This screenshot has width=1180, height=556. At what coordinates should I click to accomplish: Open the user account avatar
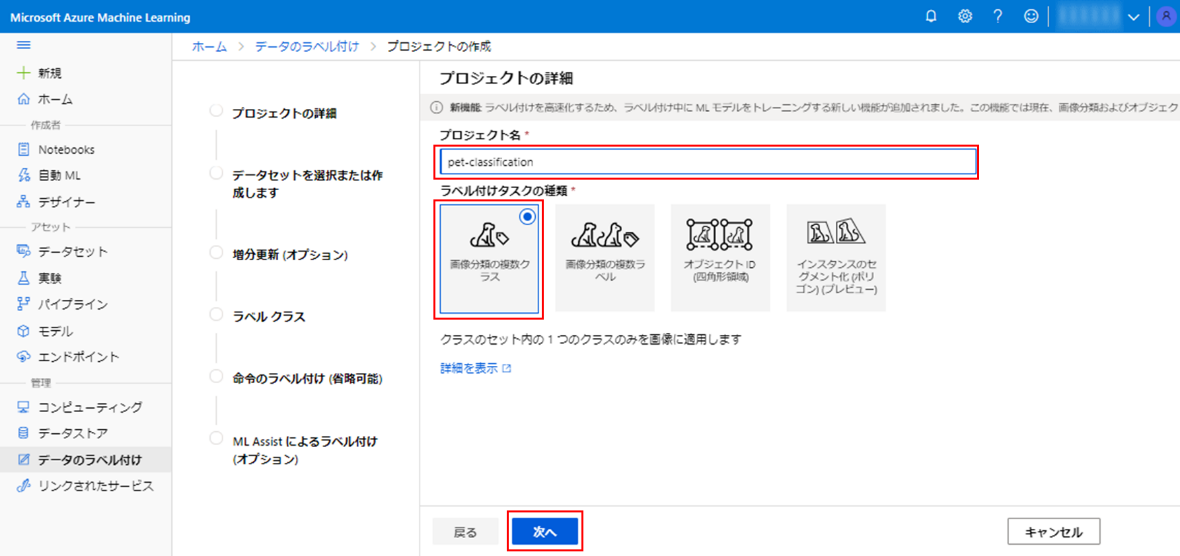pyautogui.click(x=1164, y=17)
